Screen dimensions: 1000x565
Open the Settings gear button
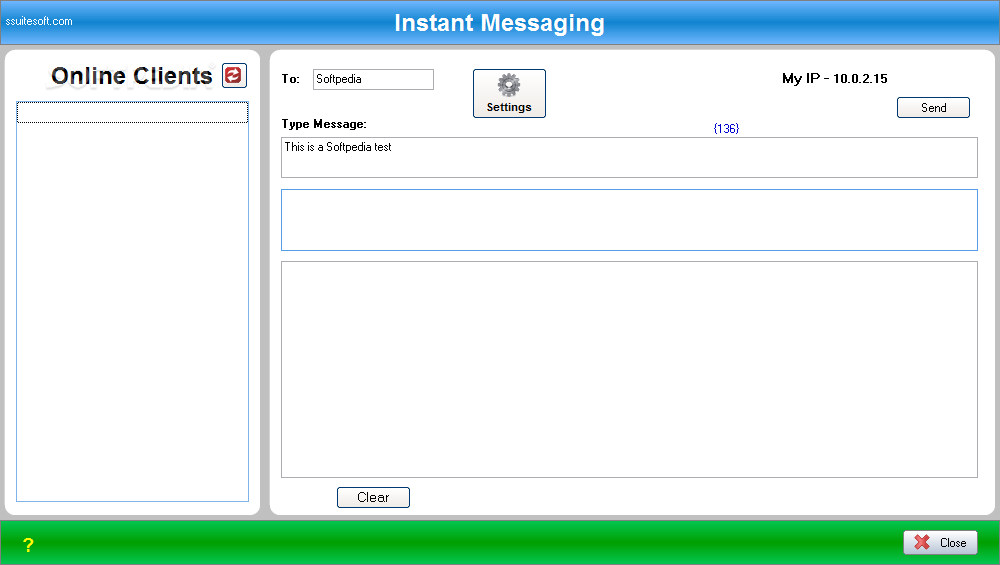tap(509, 93)
